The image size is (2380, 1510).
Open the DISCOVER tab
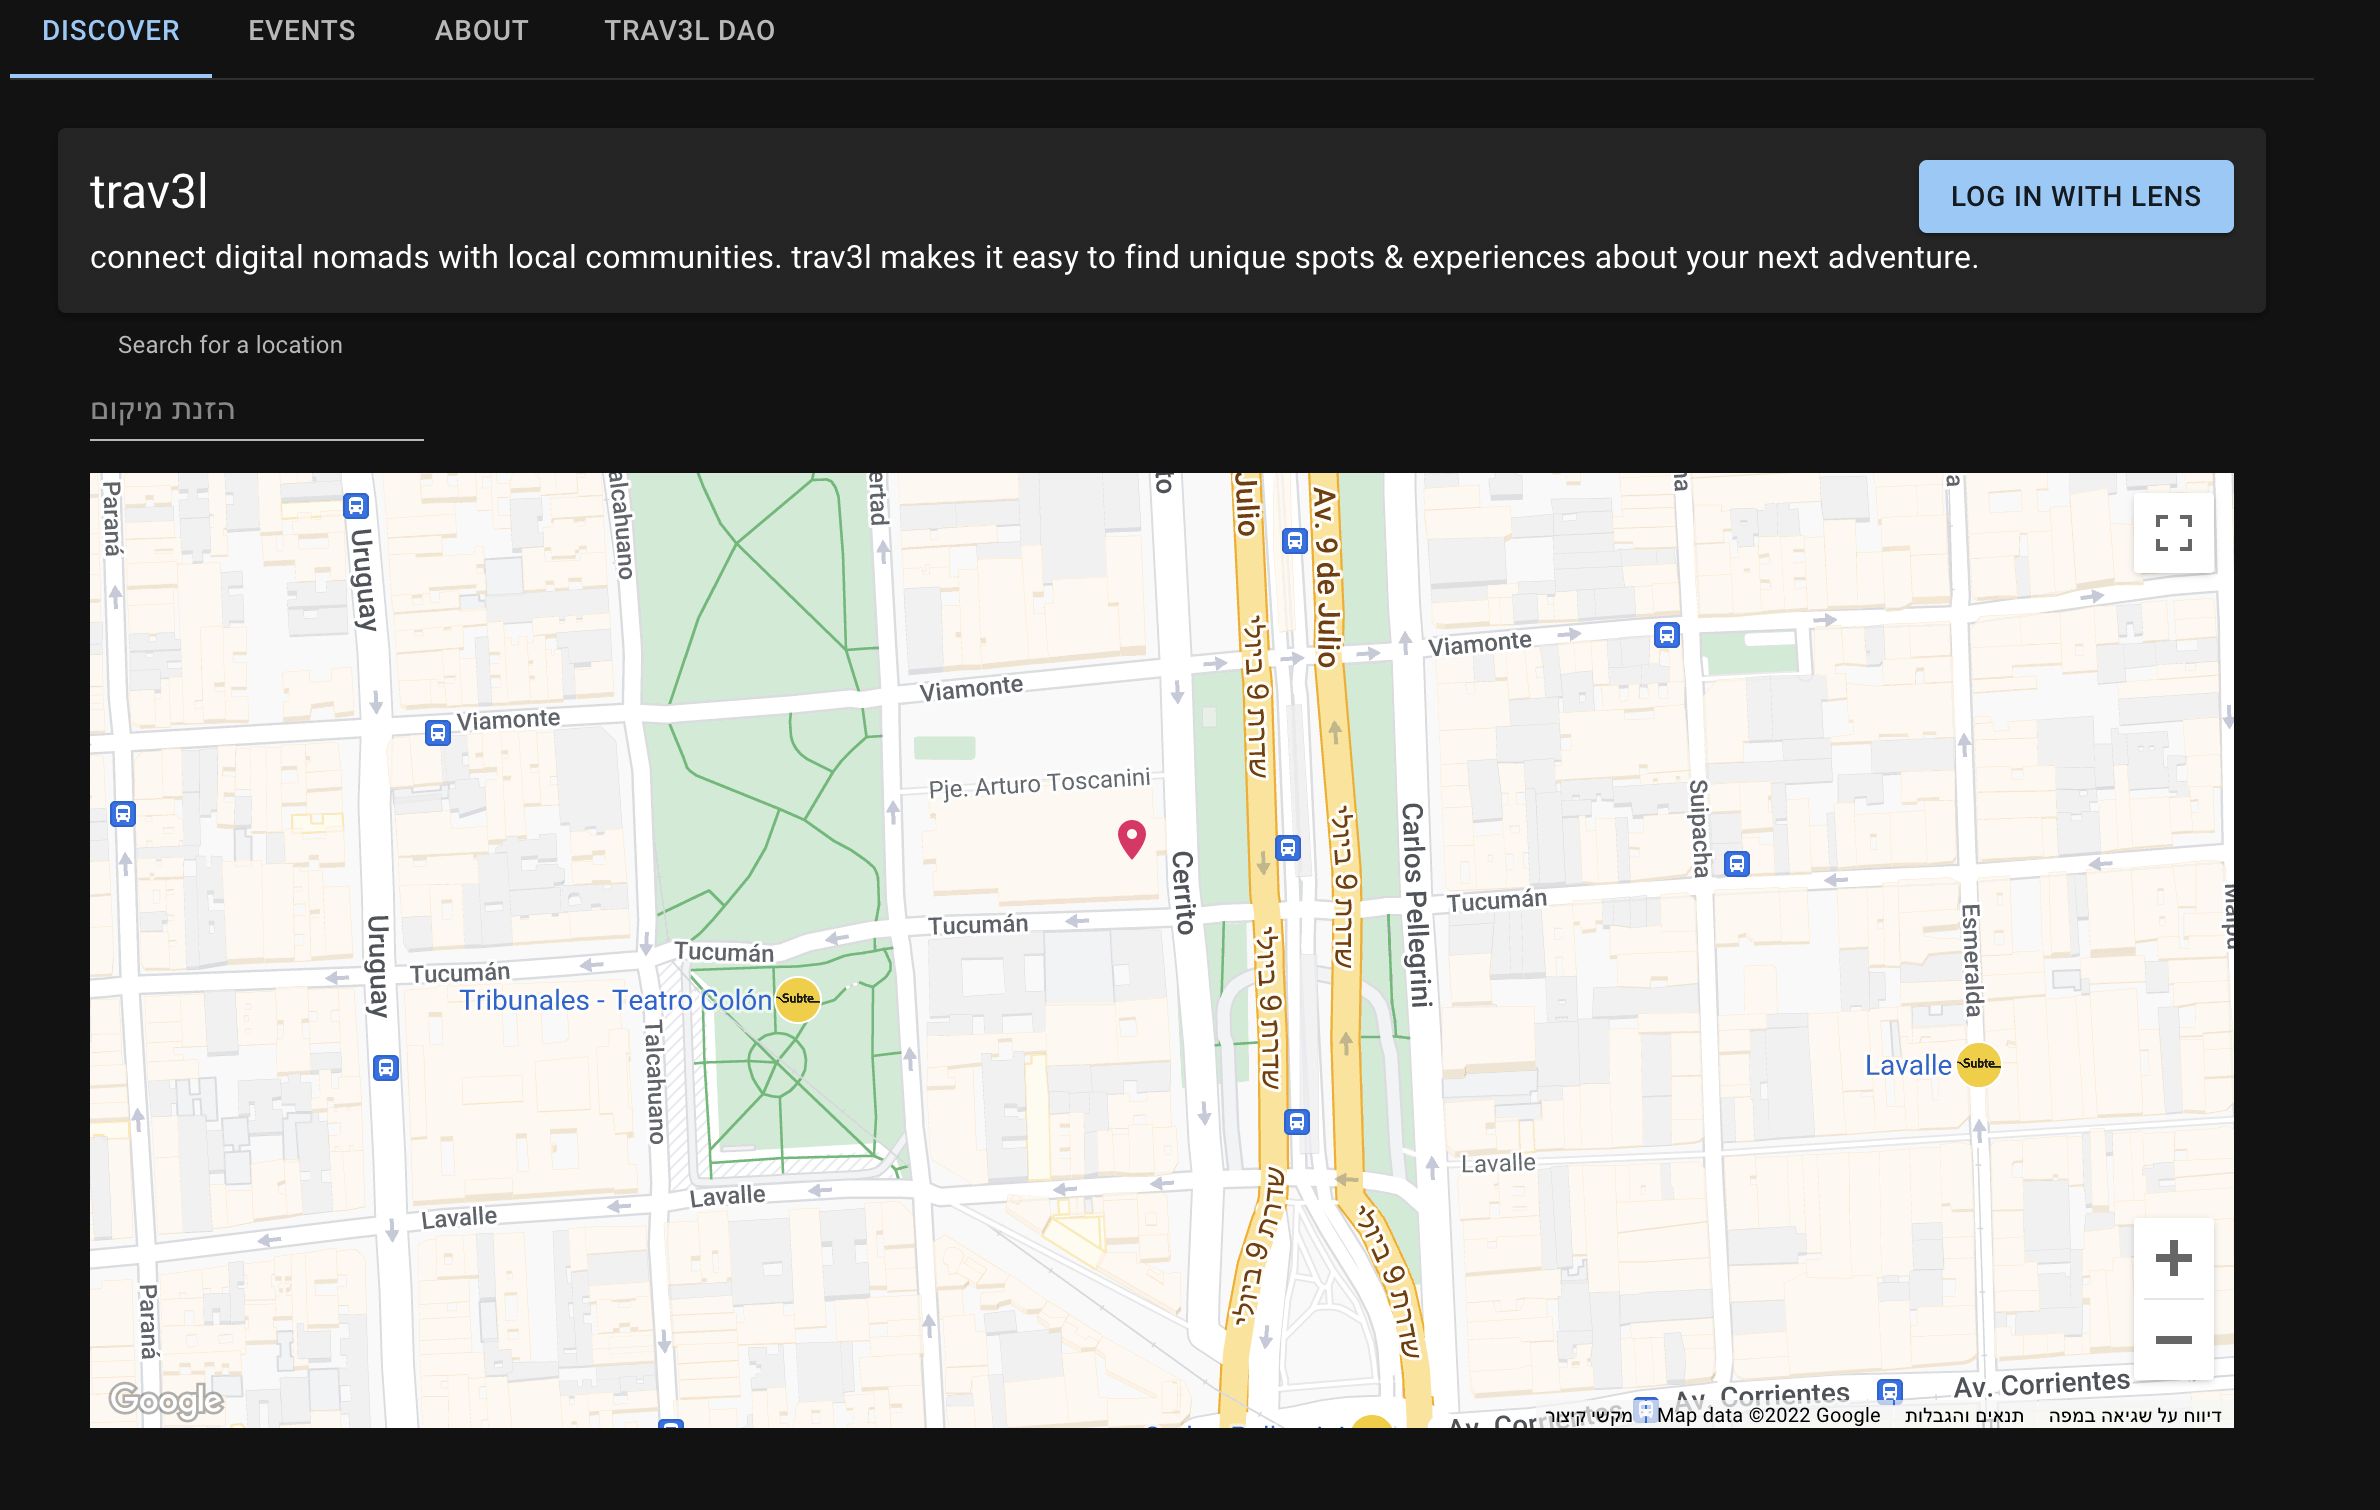point(111,31)
